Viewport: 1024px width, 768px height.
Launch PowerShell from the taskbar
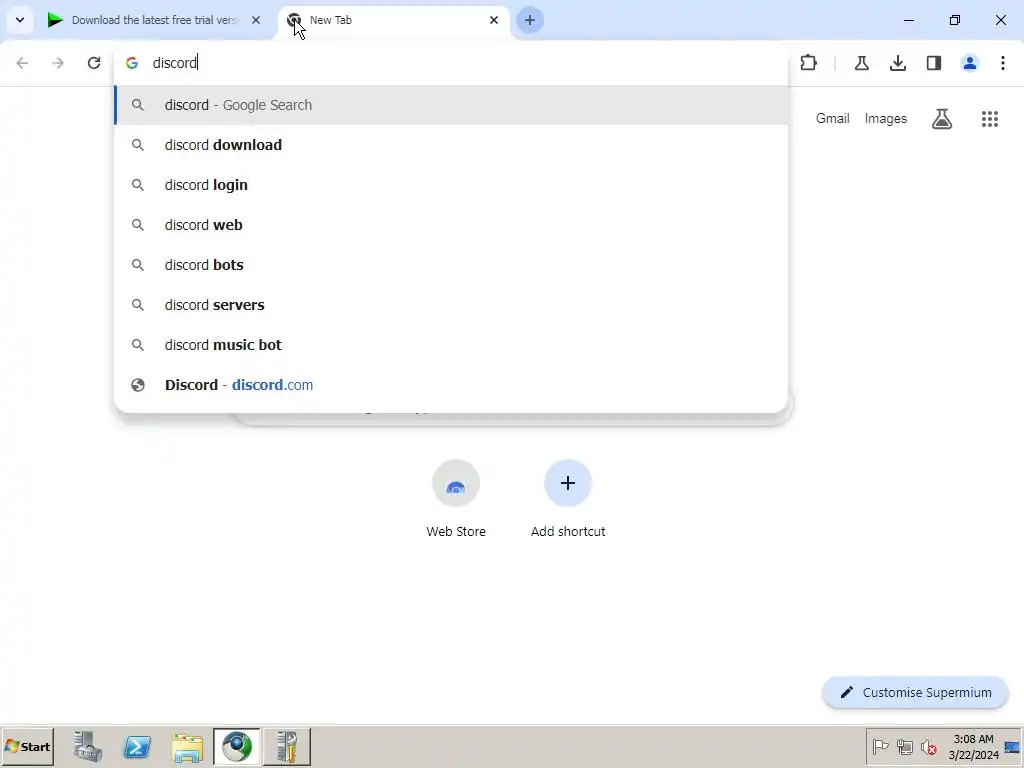(137, 746)
